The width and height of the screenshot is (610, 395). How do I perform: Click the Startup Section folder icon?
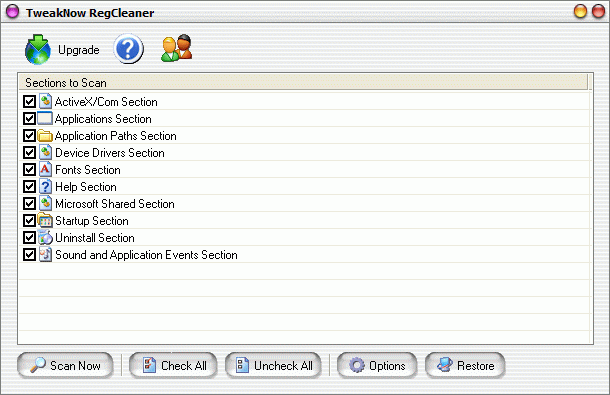45,220
